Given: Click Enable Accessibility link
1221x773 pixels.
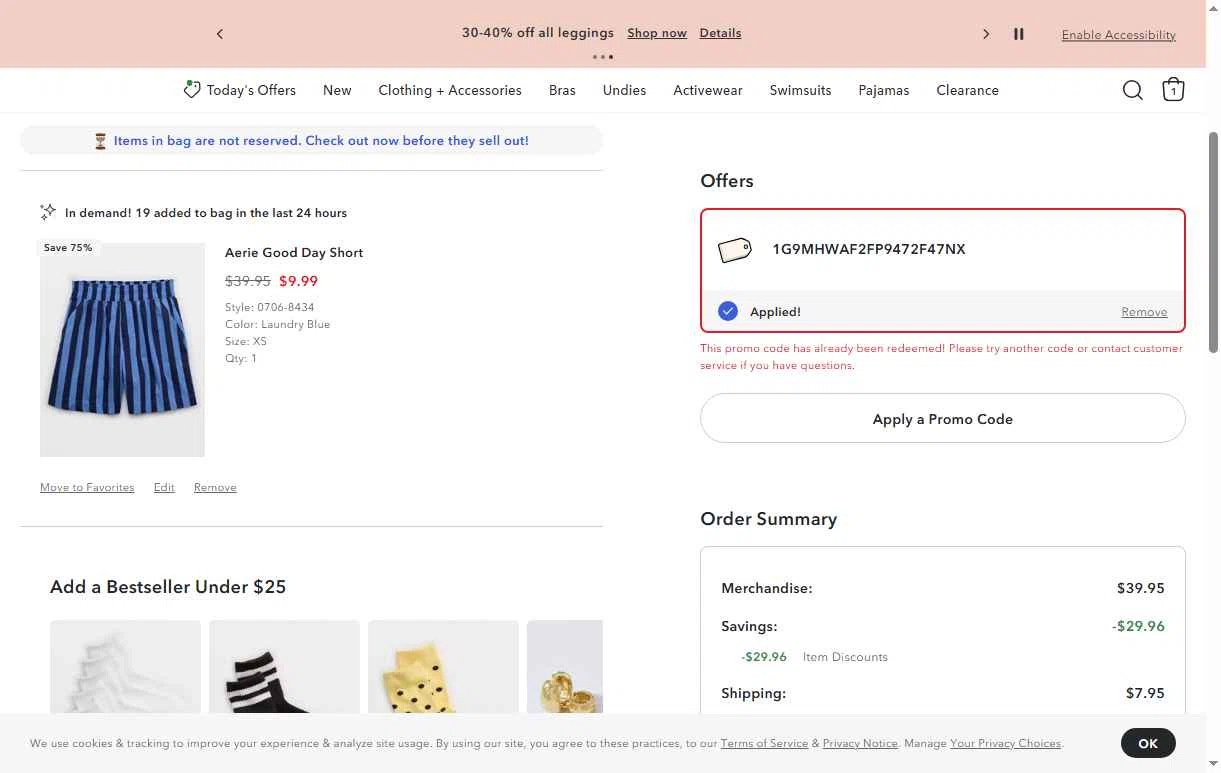Looking at the screenshot, I should (x=1118, y=35).
